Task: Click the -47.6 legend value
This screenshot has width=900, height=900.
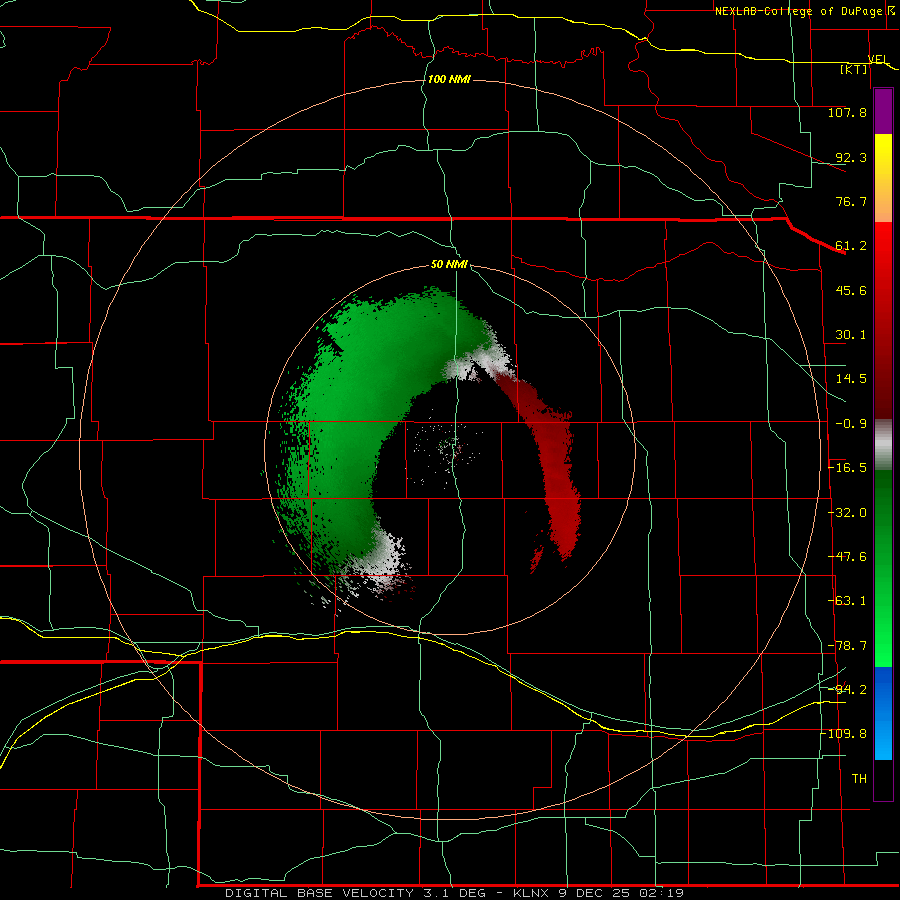Action: tap(847, 557)
